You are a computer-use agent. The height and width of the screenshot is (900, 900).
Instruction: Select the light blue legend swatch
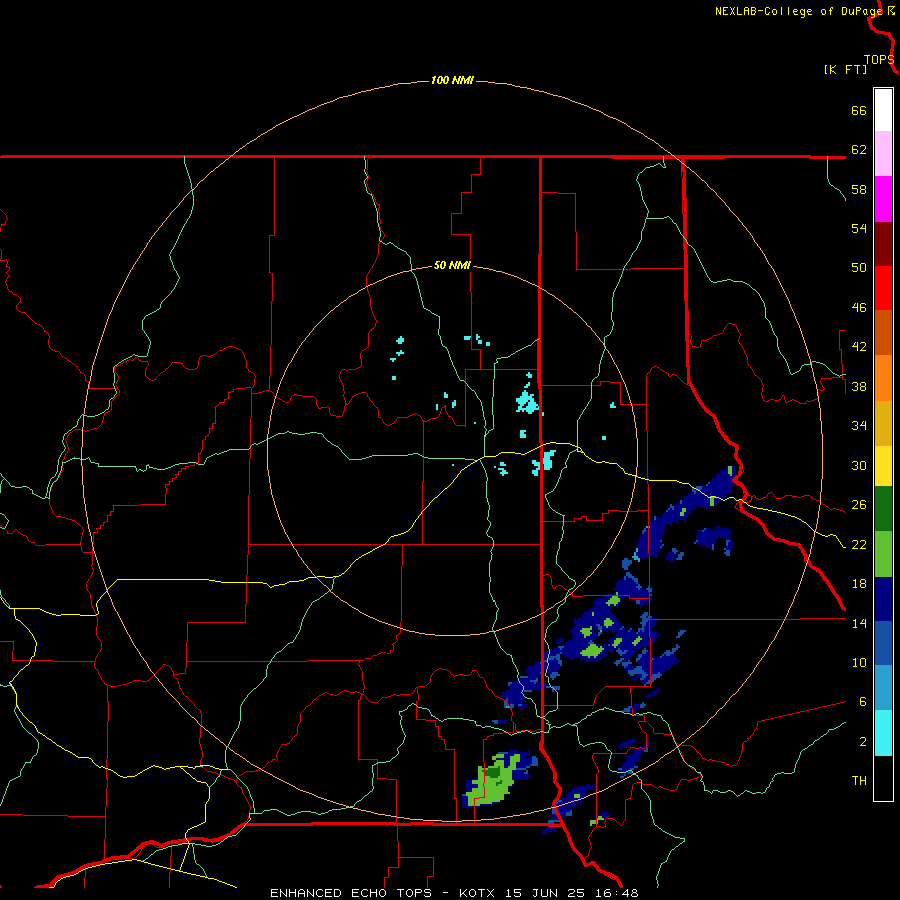[x=883, y=688]
